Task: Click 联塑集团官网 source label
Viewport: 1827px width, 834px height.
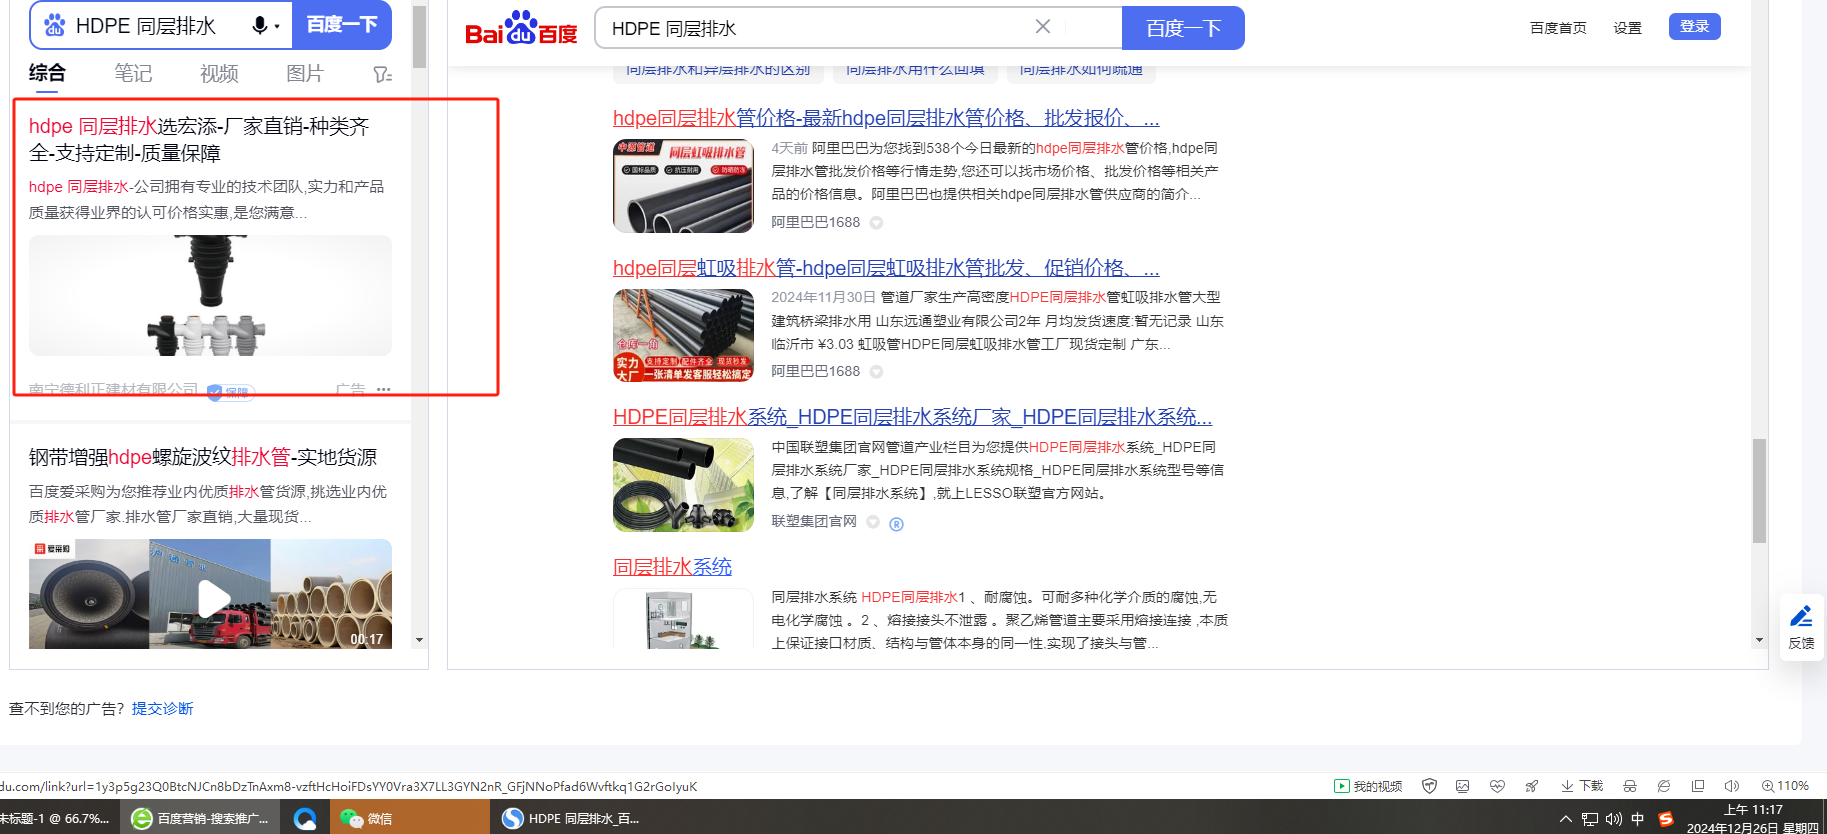Action: click(x=814, y=521)
